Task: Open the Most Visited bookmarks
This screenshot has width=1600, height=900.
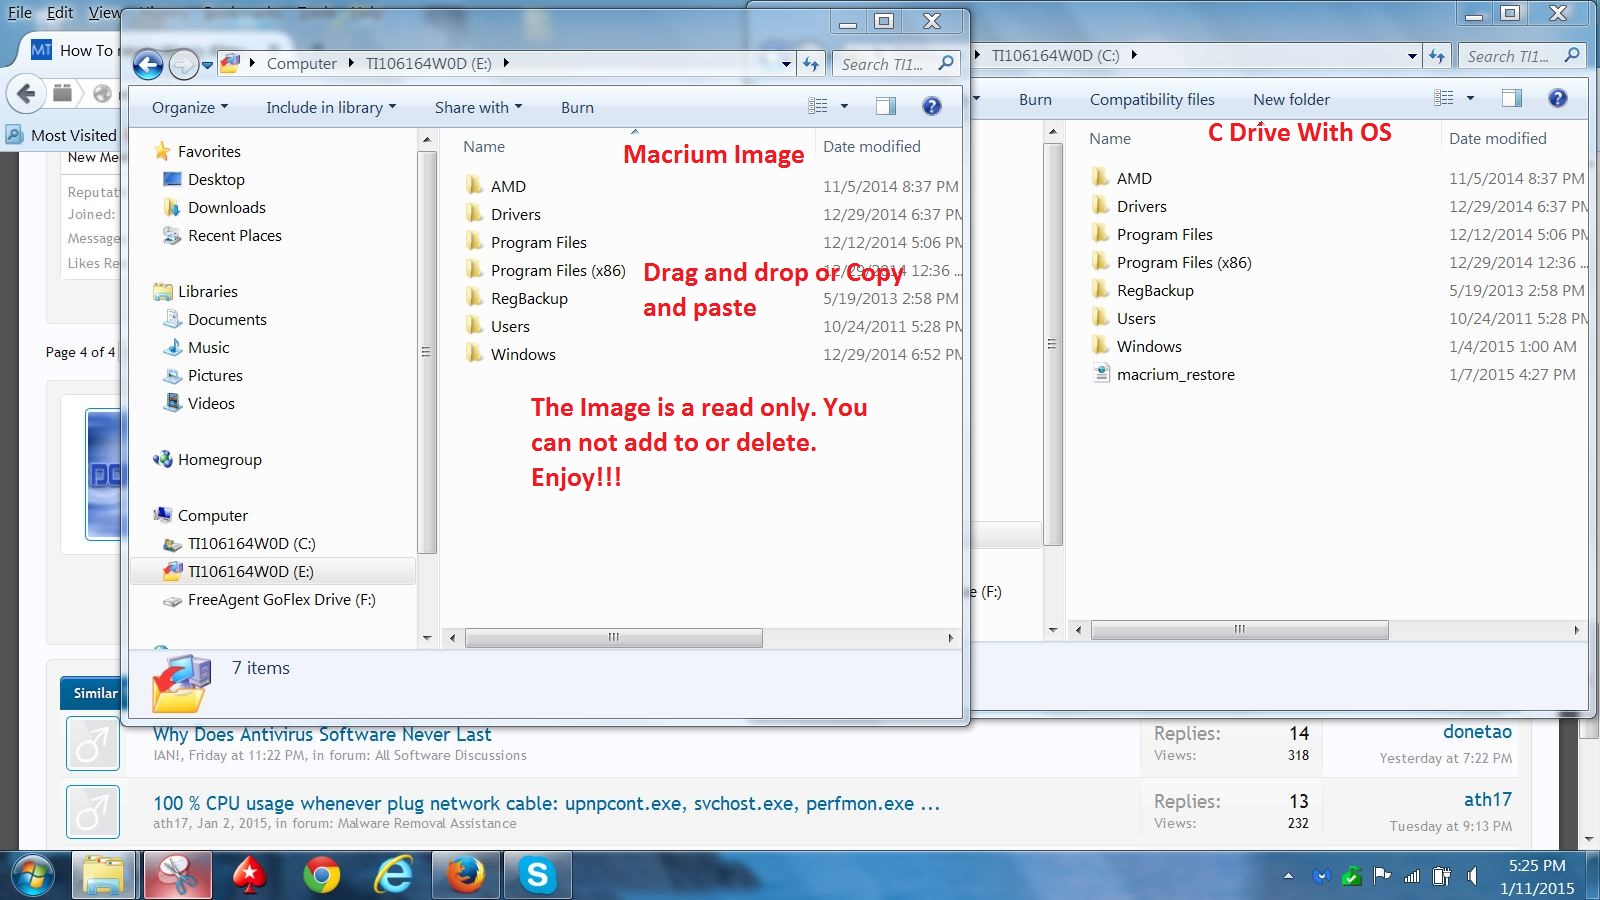Action: coord(62,135)
